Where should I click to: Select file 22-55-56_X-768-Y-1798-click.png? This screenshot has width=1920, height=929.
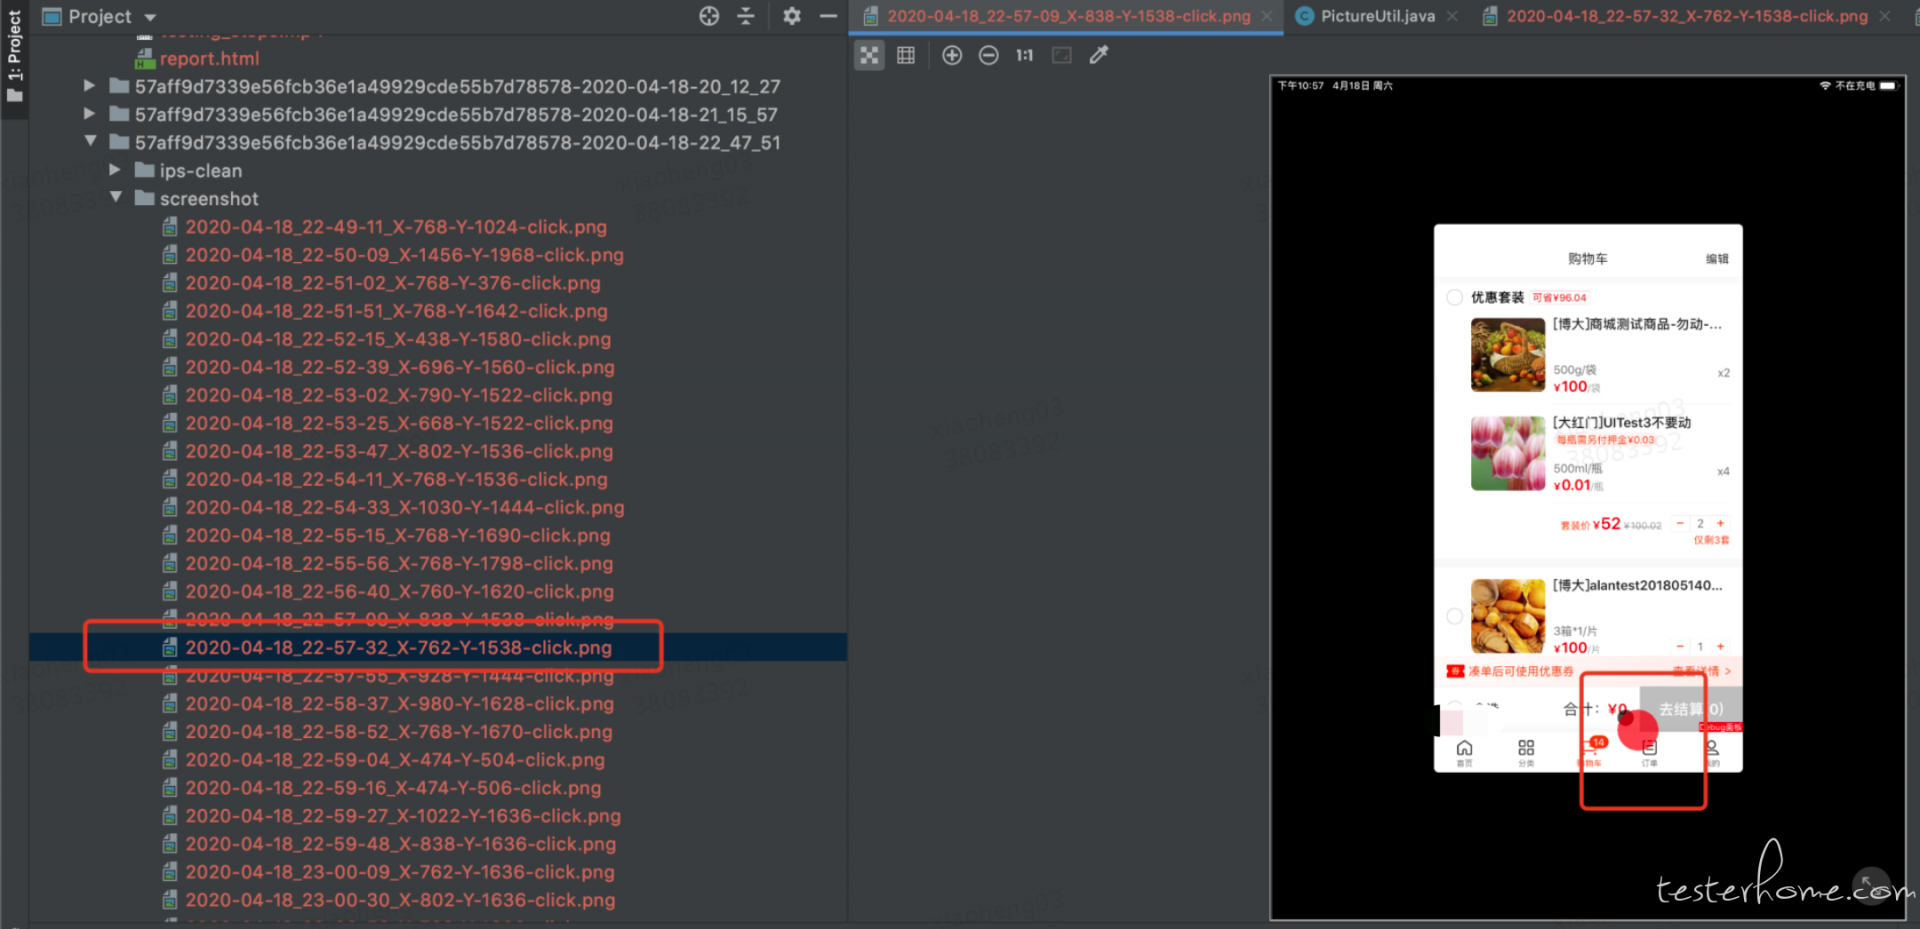click(399, 563)
